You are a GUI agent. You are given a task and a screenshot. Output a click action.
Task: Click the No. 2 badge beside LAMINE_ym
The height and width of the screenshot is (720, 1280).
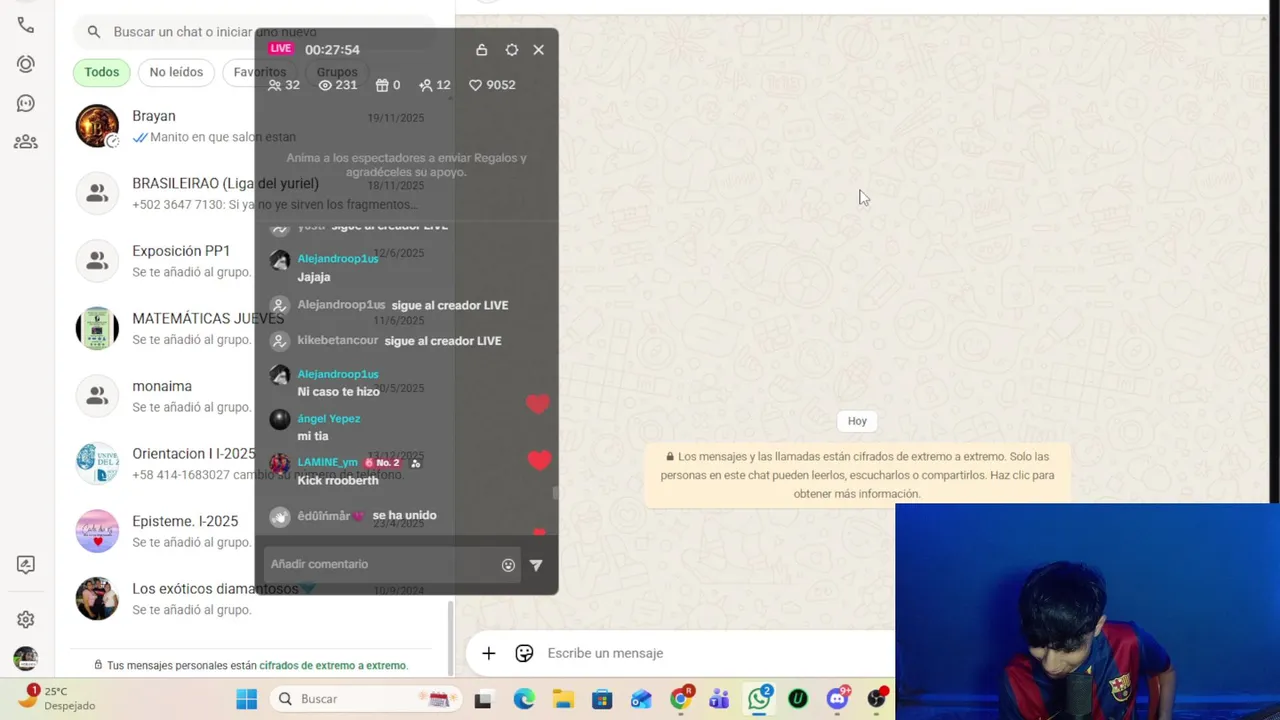[382, 463]
